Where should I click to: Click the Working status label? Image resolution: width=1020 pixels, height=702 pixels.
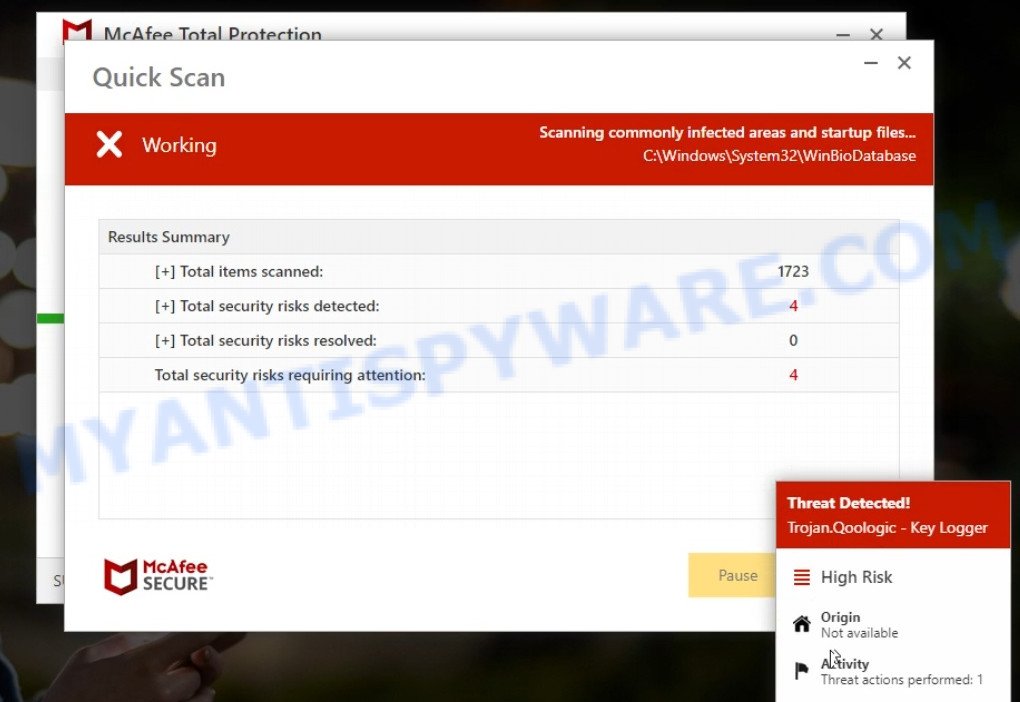click(x=179, y=145)
